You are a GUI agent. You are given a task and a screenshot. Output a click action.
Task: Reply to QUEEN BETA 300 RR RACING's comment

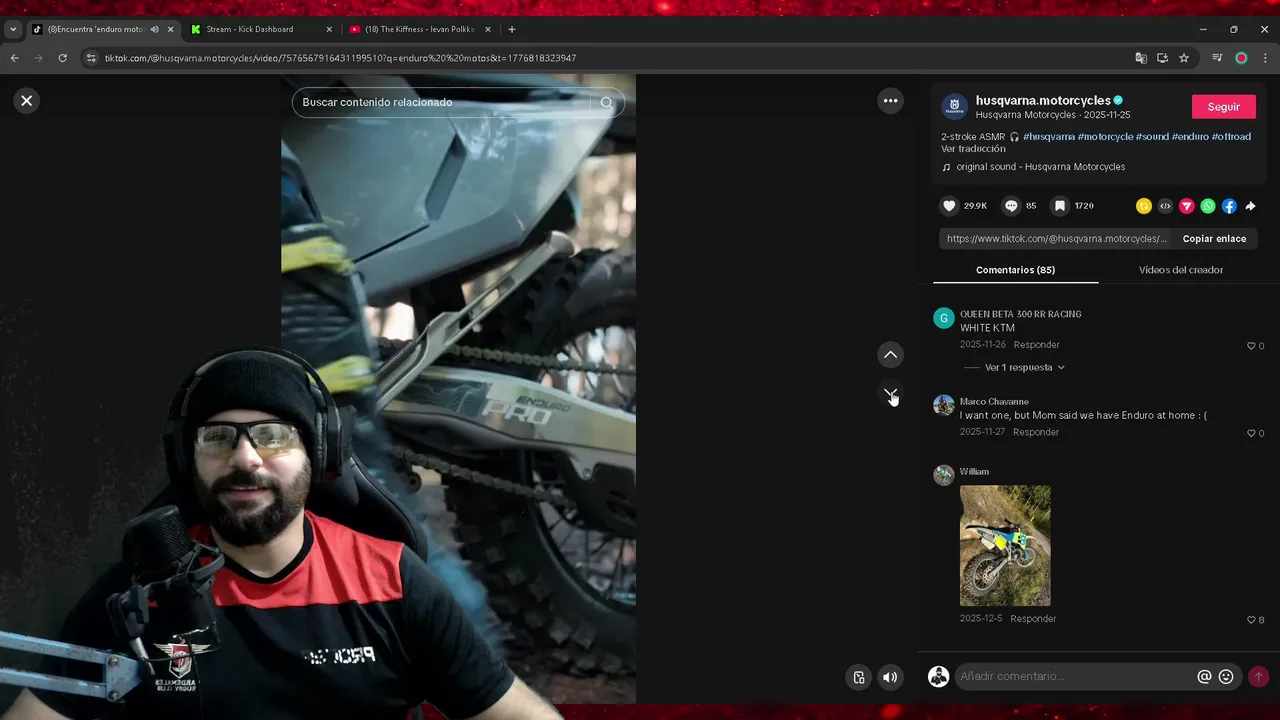[1036, 345]
